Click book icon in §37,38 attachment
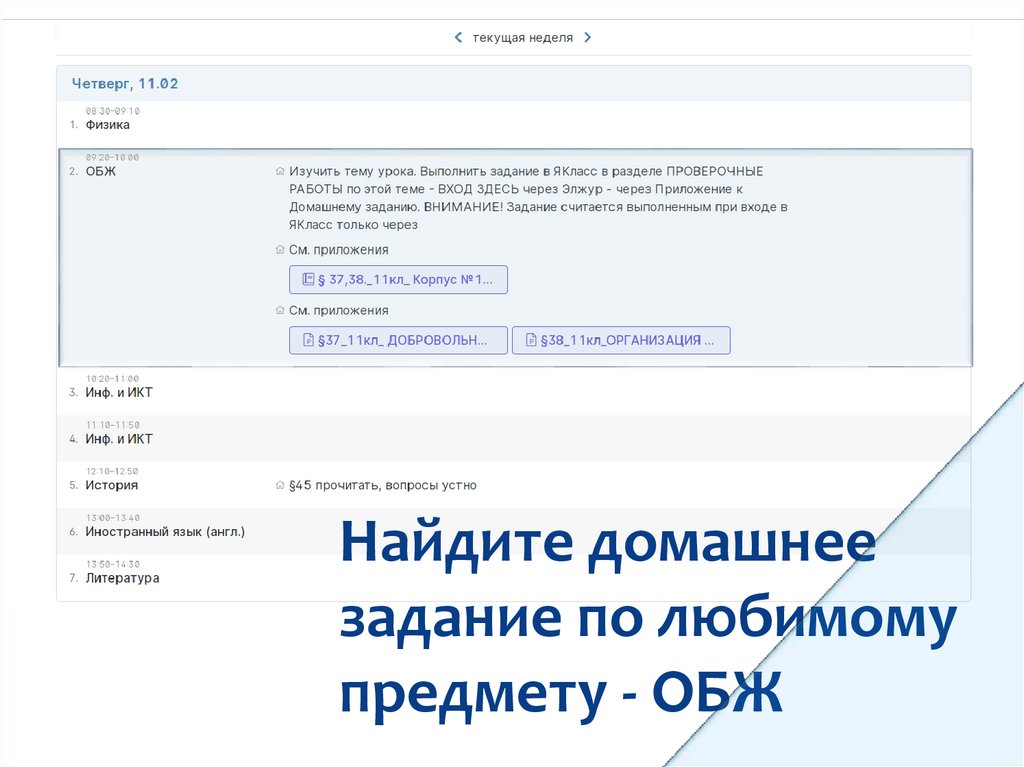The width and height of the screenshot is (1024, 767). 308,280
